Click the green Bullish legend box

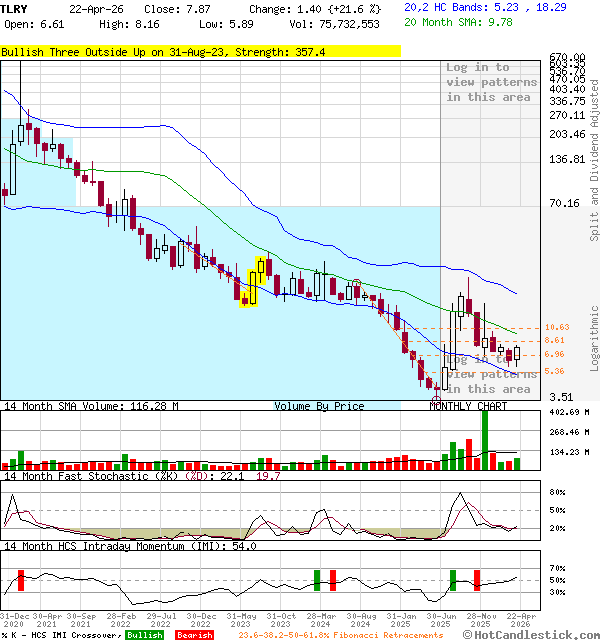pyautogui.click(x=144, y=634)
